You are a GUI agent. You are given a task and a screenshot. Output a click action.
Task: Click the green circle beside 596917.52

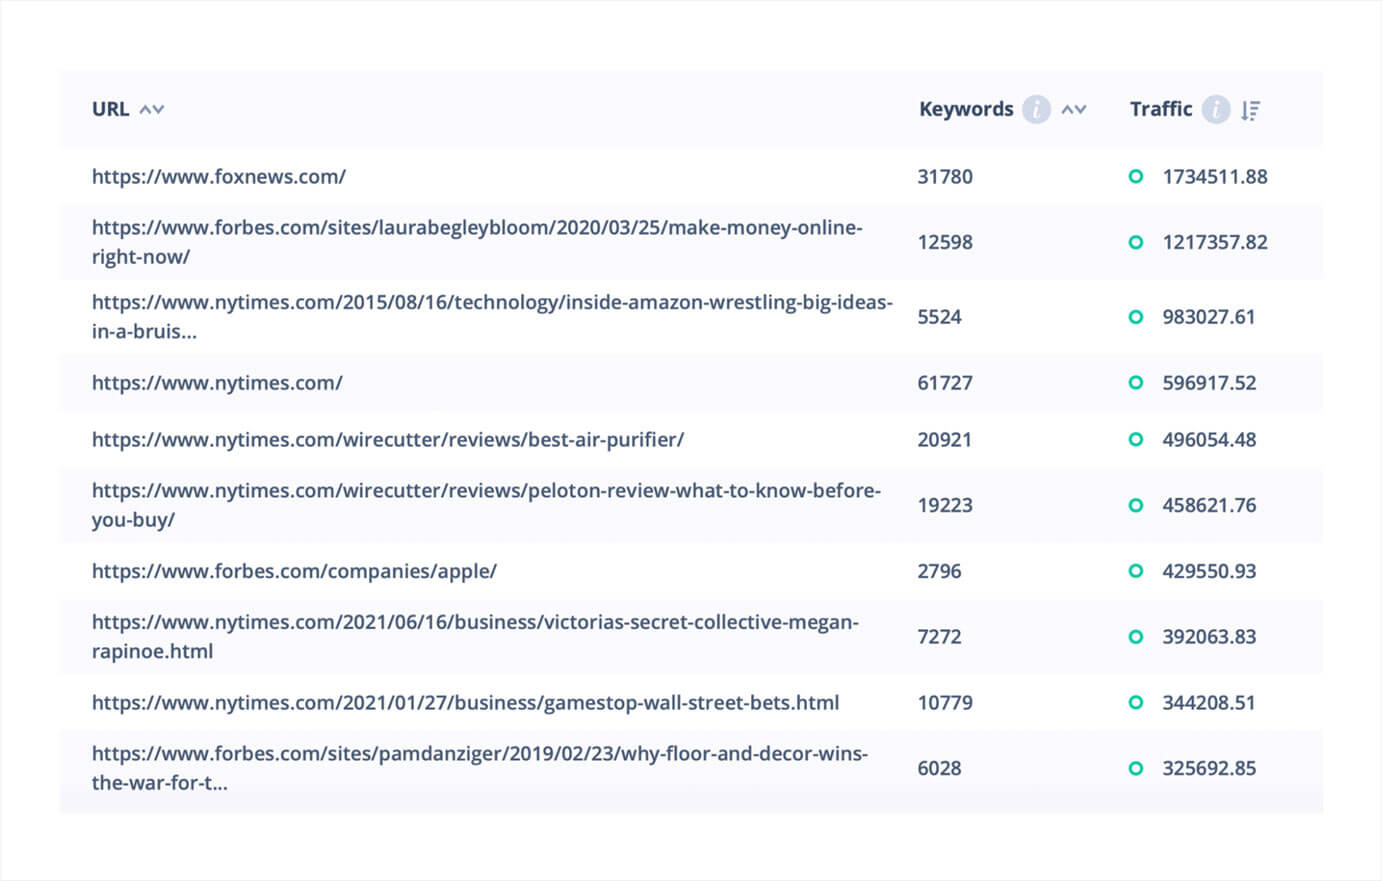click(x=1136, y=383)
